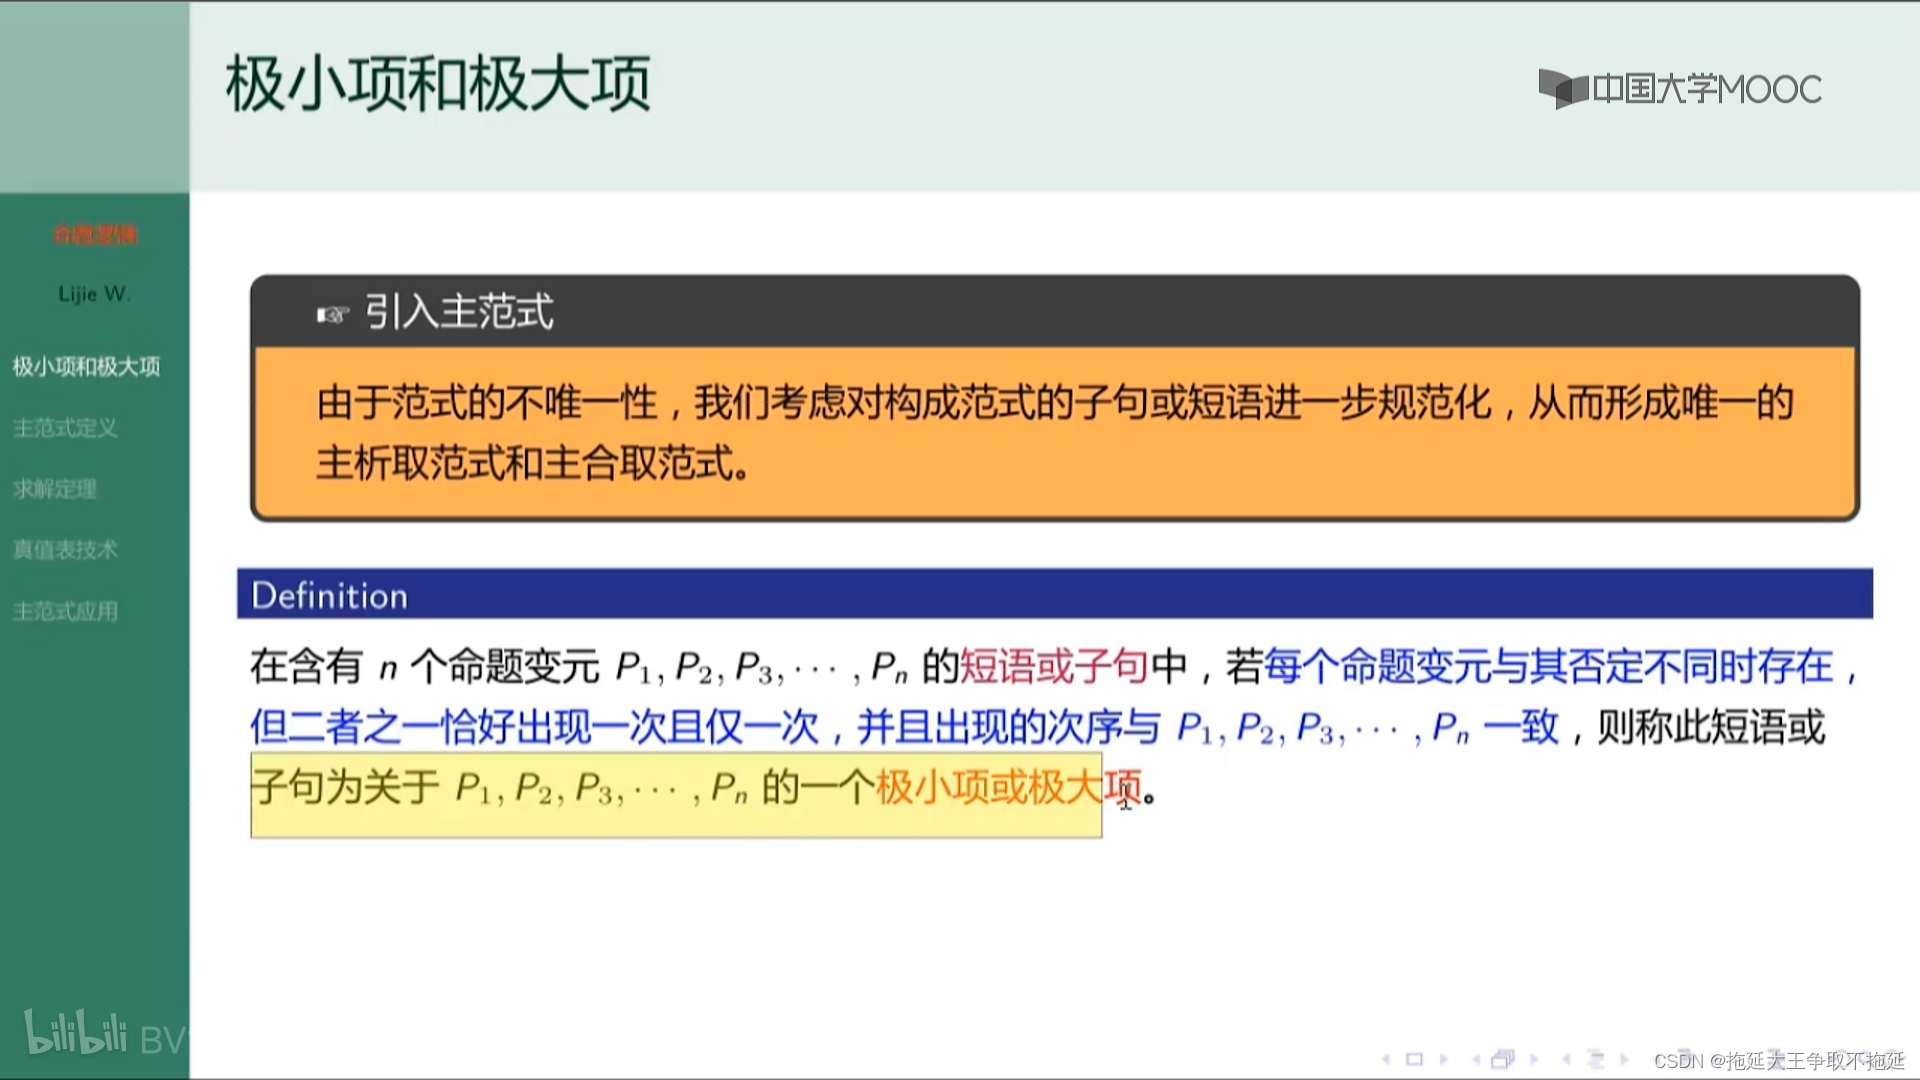The image size is (1920, 1080).
Task: Click the text 由于范式的不唯一性
Action: coord(487,403)
